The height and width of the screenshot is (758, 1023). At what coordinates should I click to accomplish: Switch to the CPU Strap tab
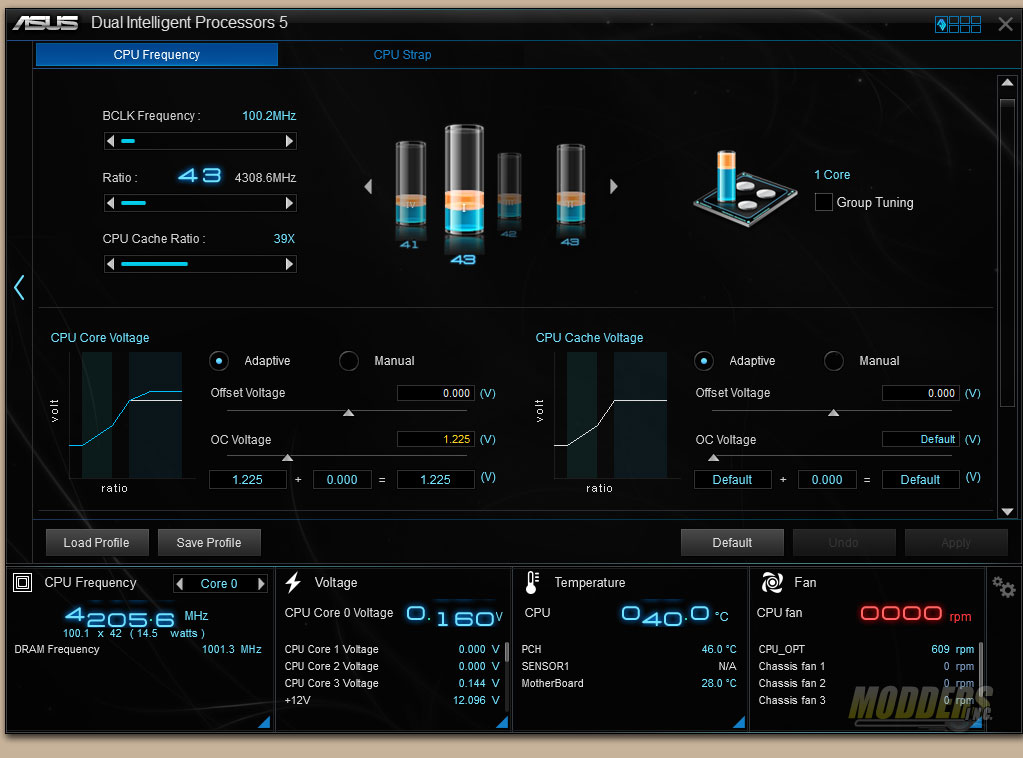coord(402,55)
